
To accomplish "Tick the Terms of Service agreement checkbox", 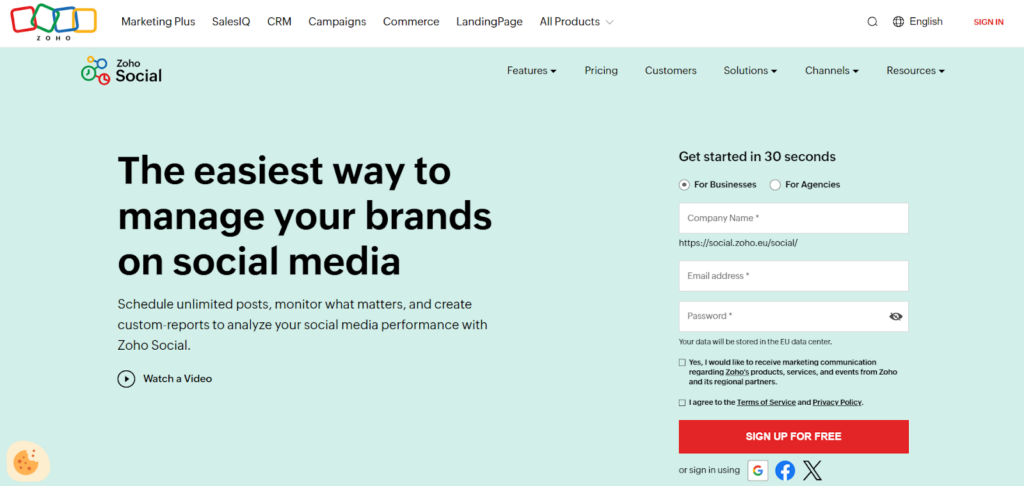I will pyautogui.click(x=682, y=402).
